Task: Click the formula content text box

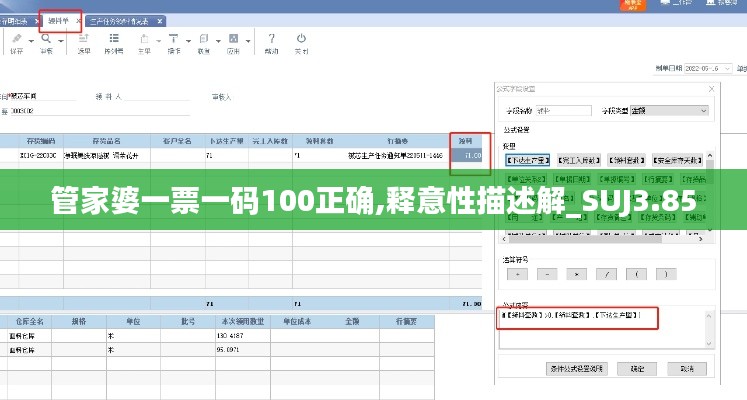Action: pos(602,329)
